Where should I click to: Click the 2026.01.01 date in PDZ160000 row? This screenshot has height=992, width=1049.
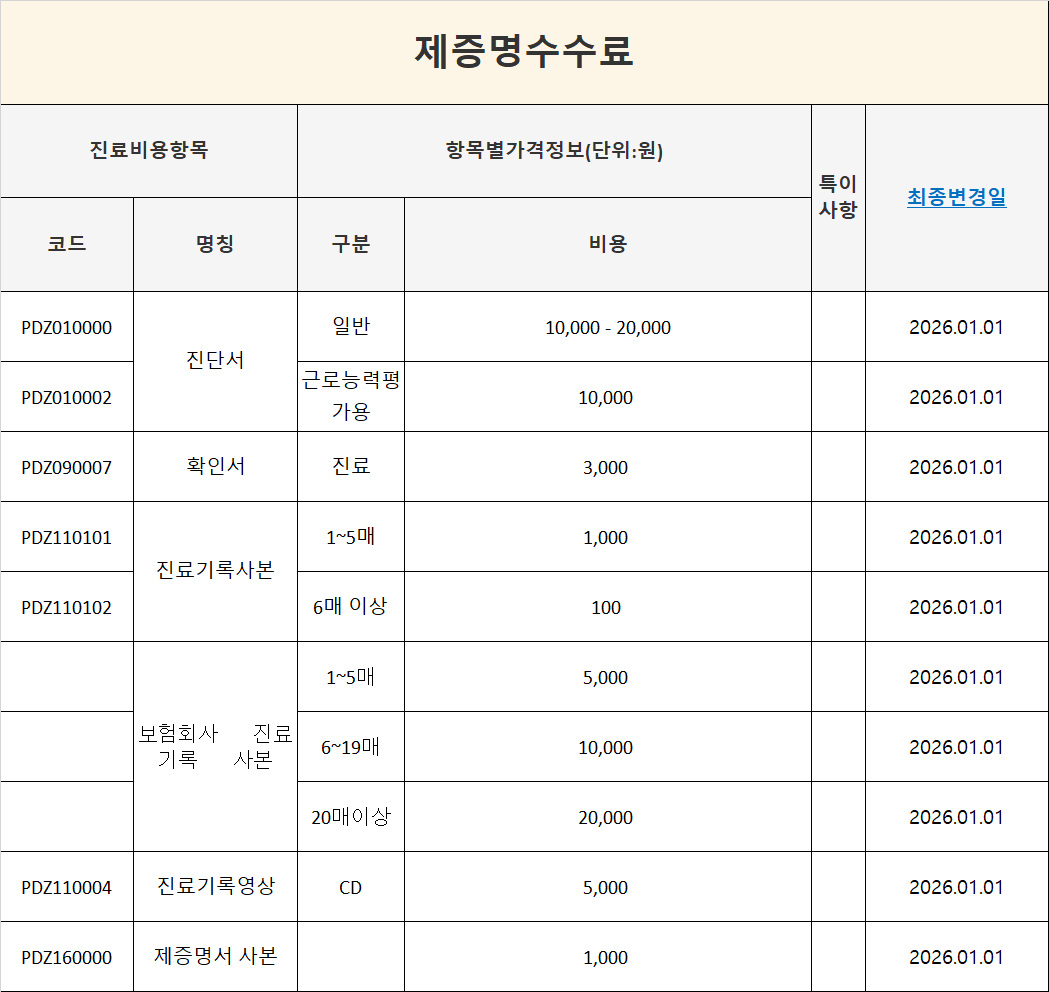click(x=957, y=957)
